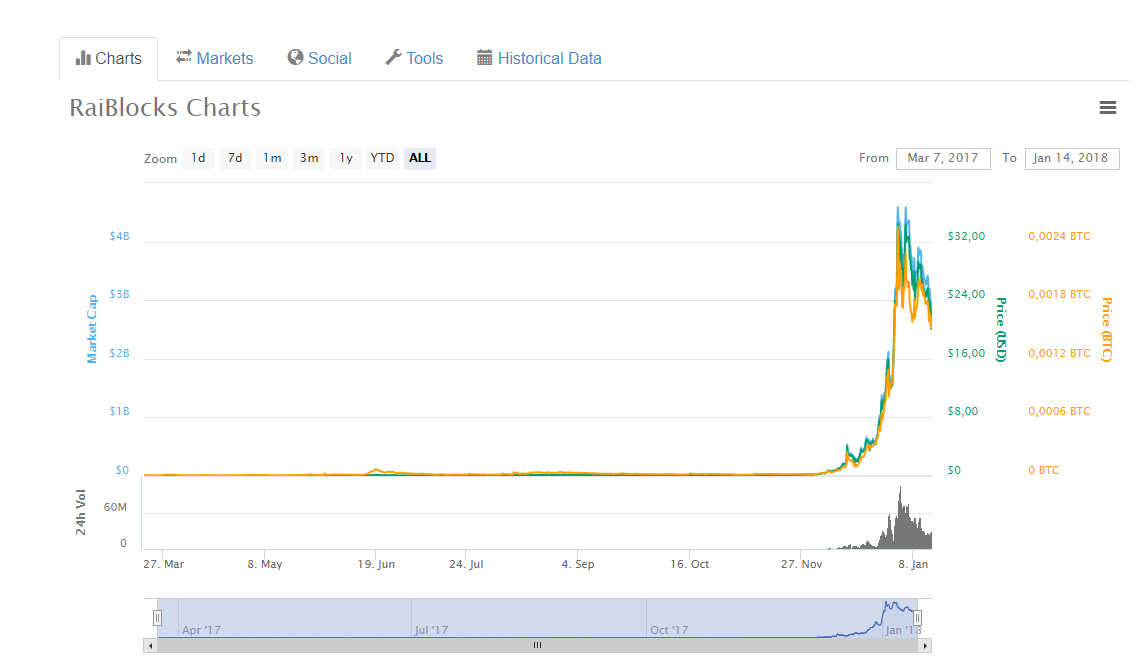Set zoom to 1d

(198, 158)
